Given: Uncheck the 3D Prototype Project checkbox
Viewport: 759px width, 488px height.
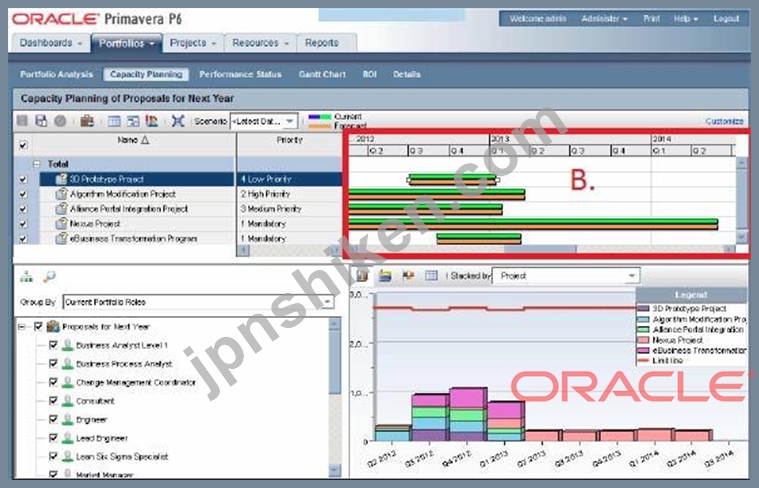Looking at the screenshot, I should pos(23,179).
